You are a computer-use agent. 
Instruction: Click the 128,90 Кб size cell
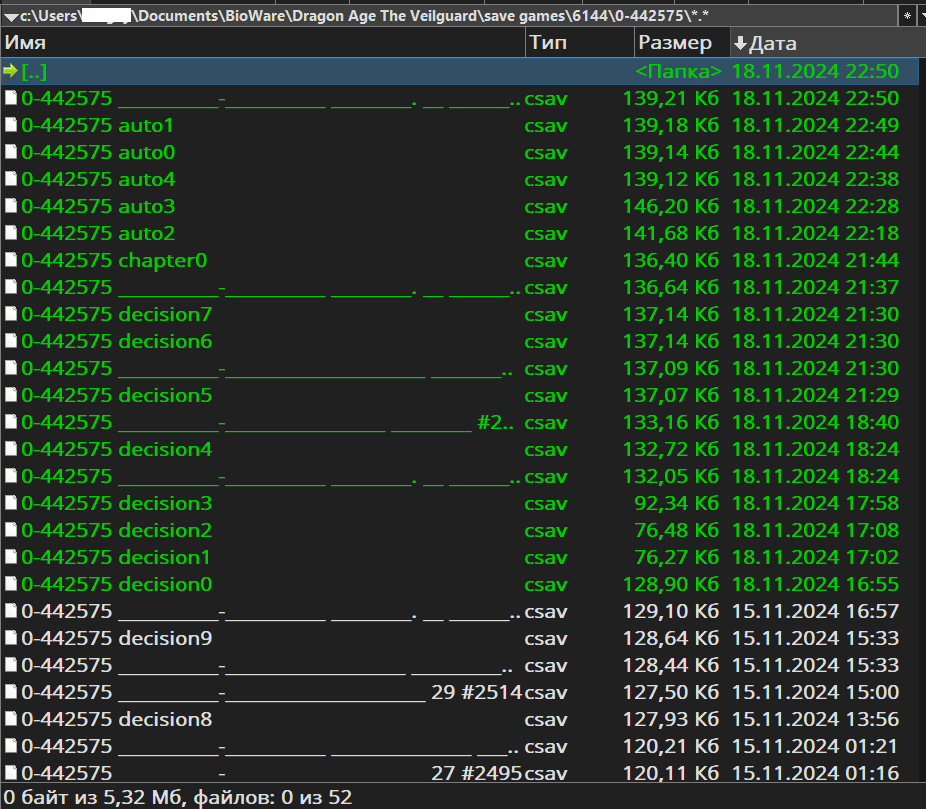(671, 584)
